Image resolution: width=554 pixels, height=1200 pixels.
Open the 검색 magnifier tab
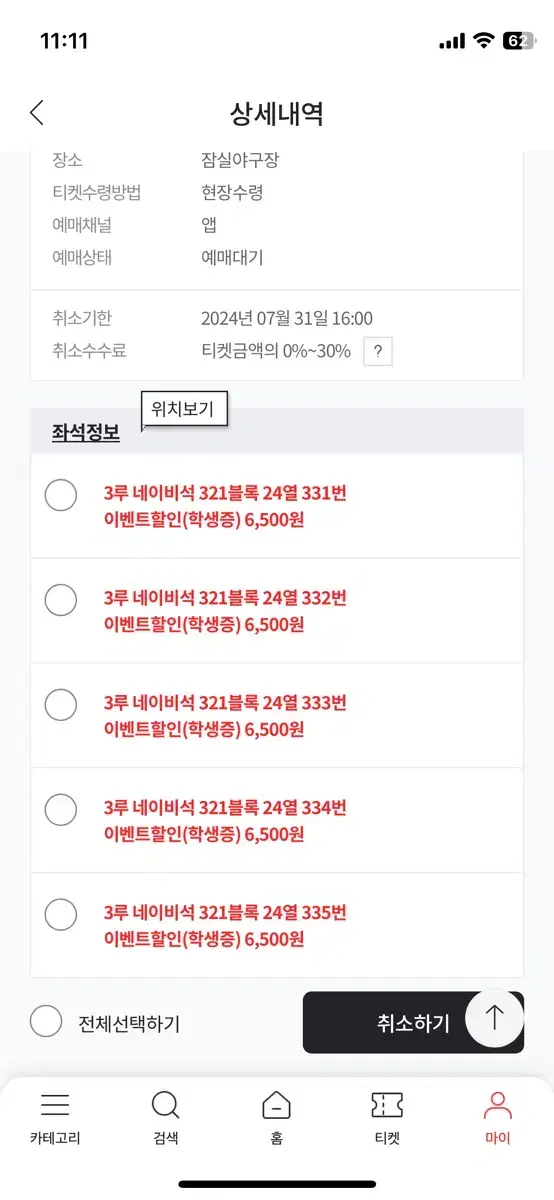tap(166, 1117)
